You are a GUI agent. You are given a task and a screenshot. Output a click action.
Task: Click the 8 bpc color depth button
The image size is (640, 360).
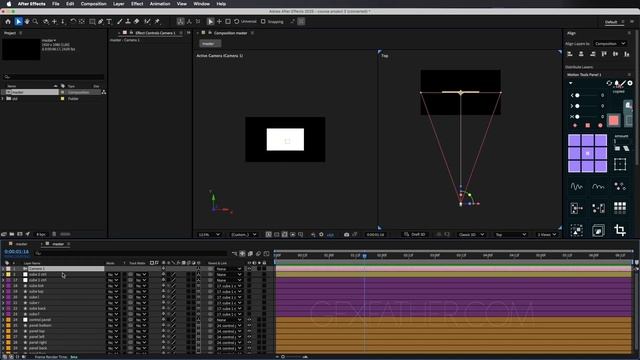click(x=41, y=234)
